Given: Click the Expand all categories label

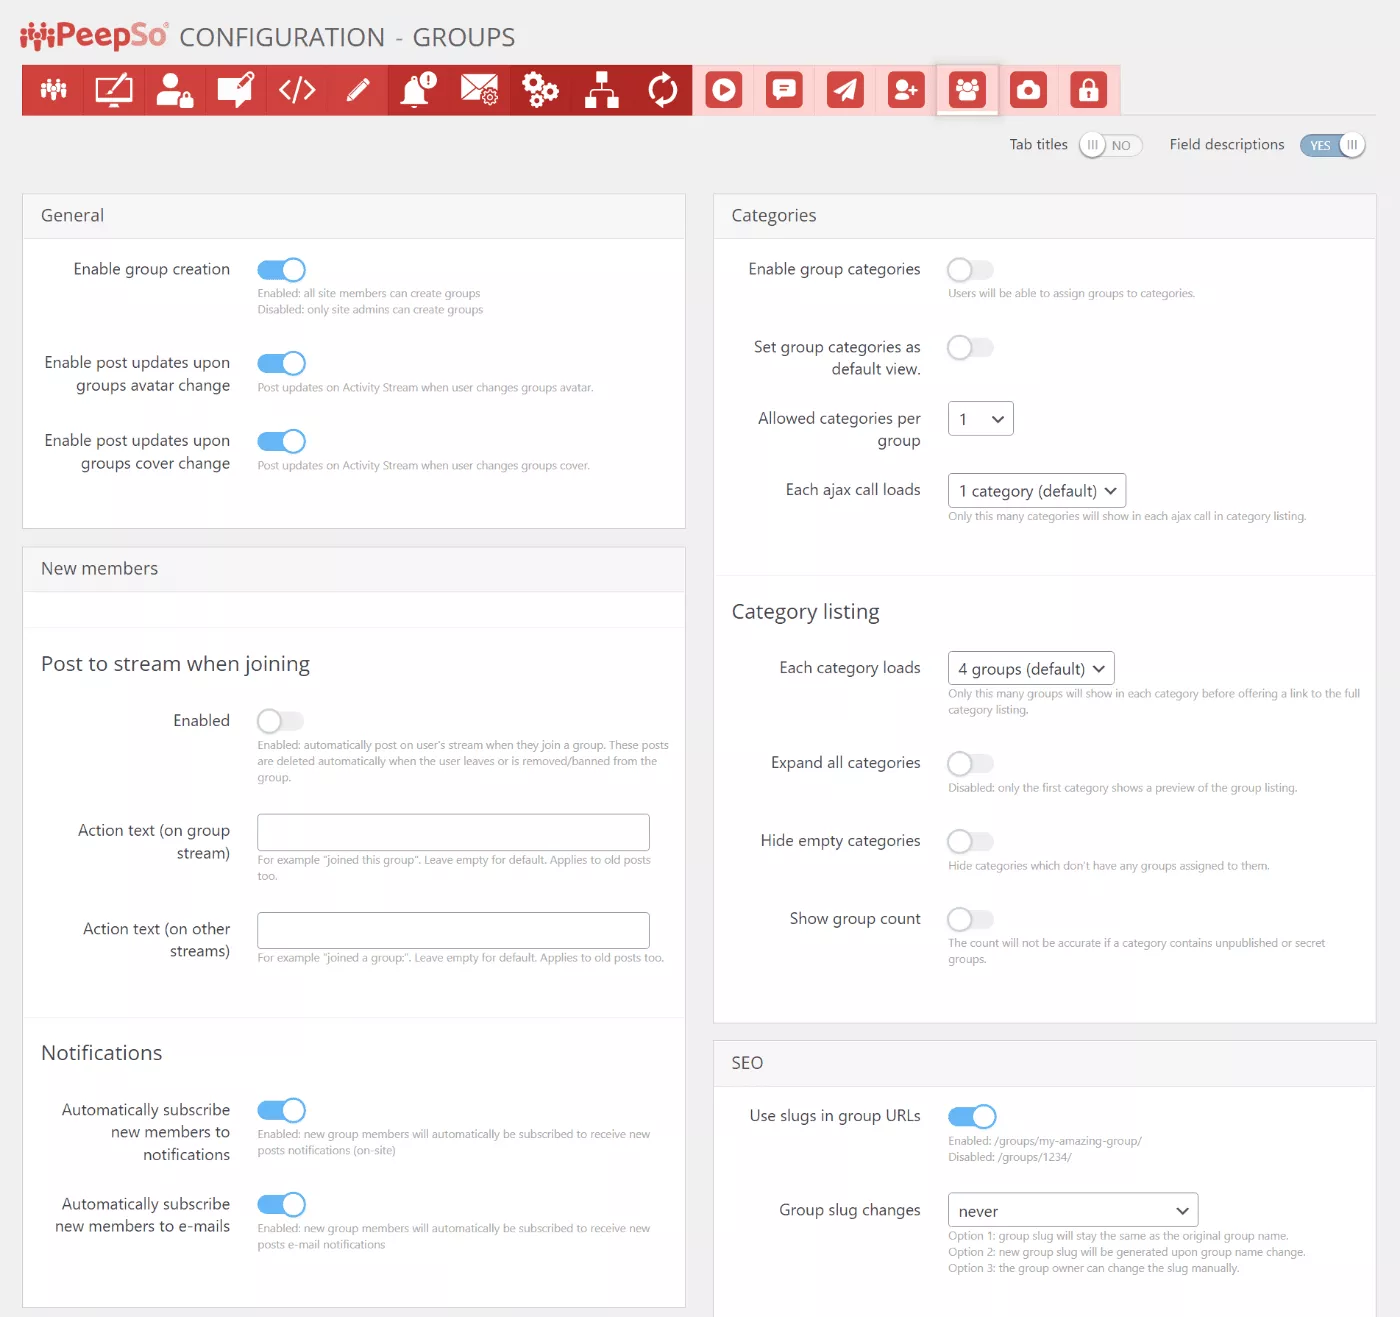Looking at the screenshot, I should (846, 763).
